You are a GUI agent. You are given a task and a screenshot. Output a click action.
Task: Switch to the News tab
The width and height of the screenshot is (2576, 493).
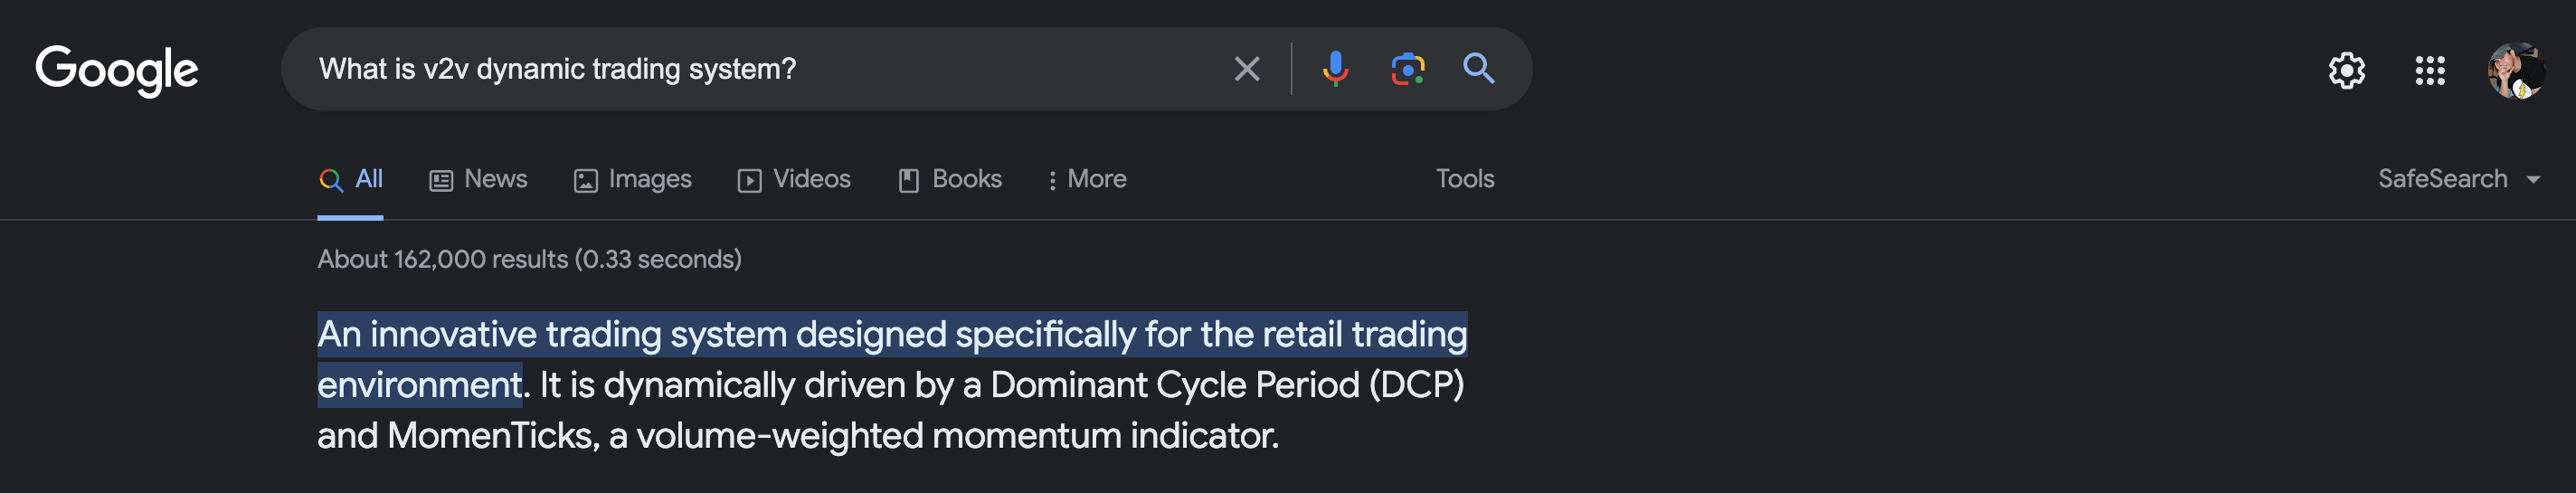(x=479, y=179)
